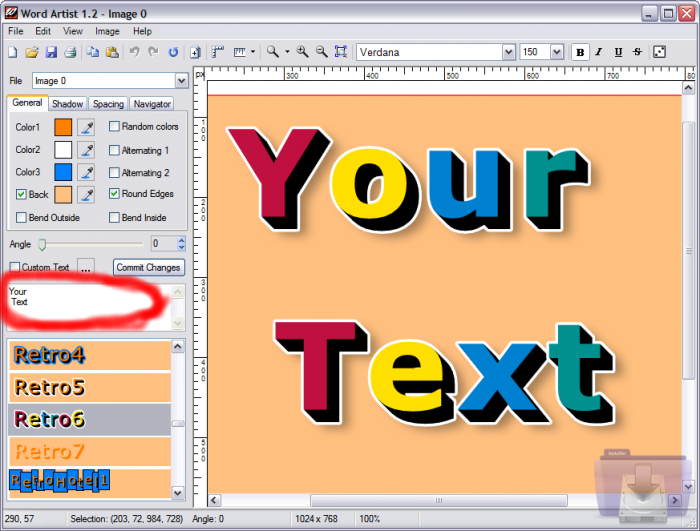Open a file via folder icon

pyautogui.click(x=32, y=52)
